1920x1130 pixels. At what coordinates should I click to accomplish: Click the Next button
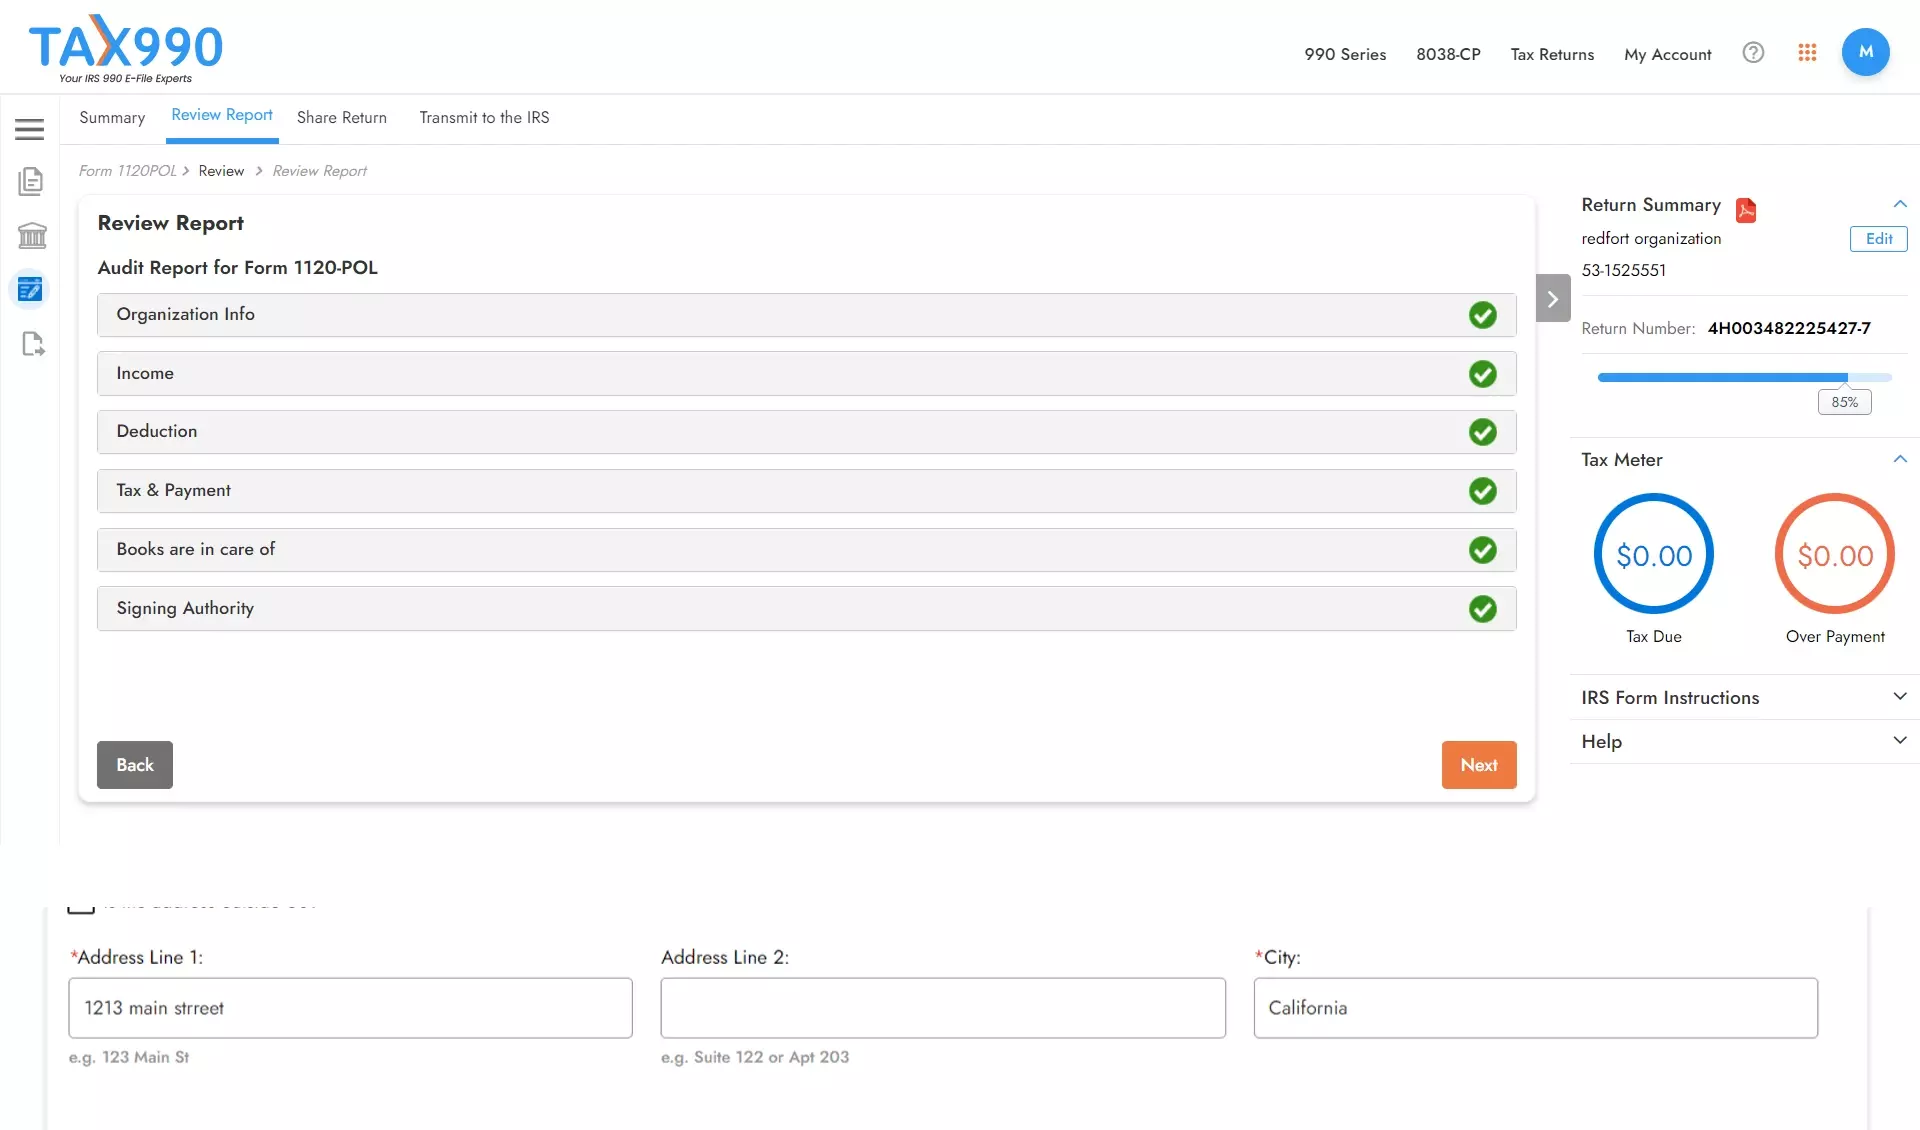[1478, 764]
